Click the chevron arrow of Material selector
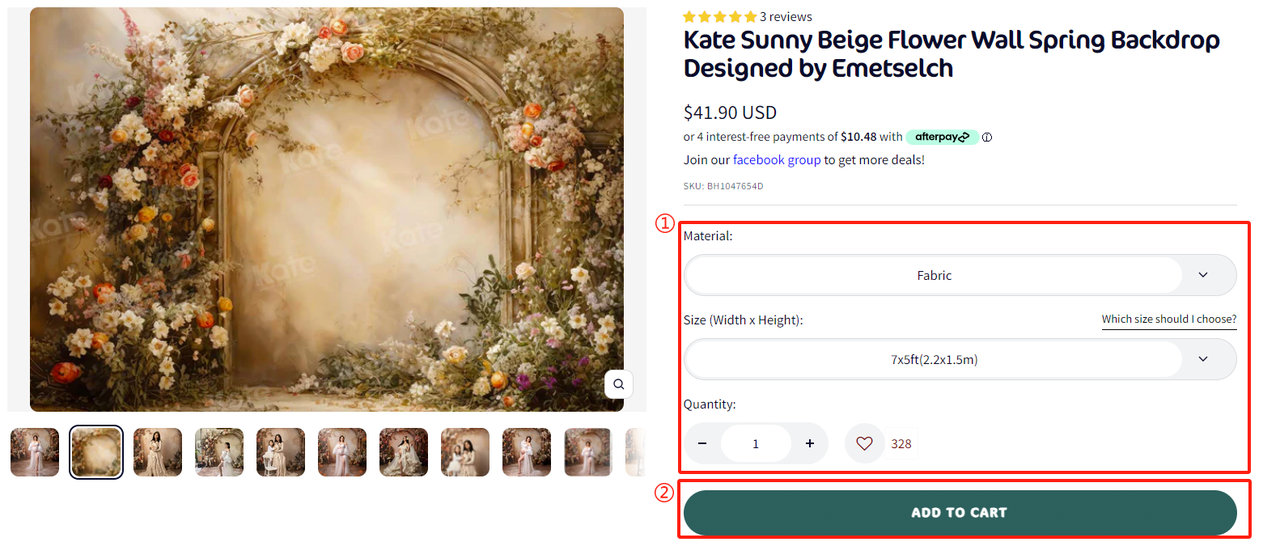Viewport: 1280px width, 542px height. [x=1203, y=275]
